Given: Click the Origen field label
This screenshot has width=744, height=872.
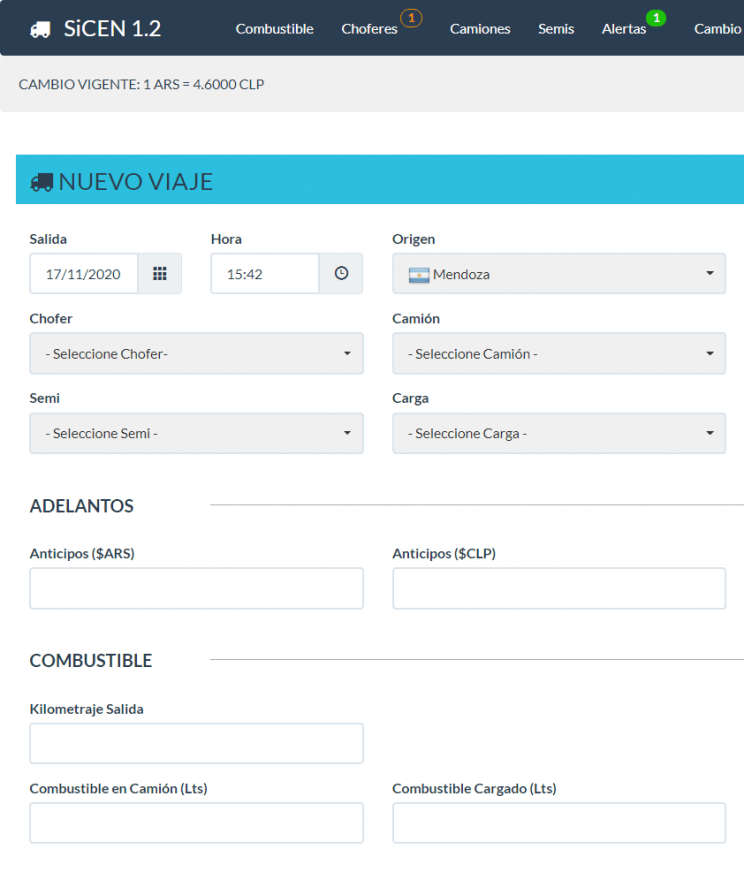Looking at the screenshot, I should click(x=414, y=240).
